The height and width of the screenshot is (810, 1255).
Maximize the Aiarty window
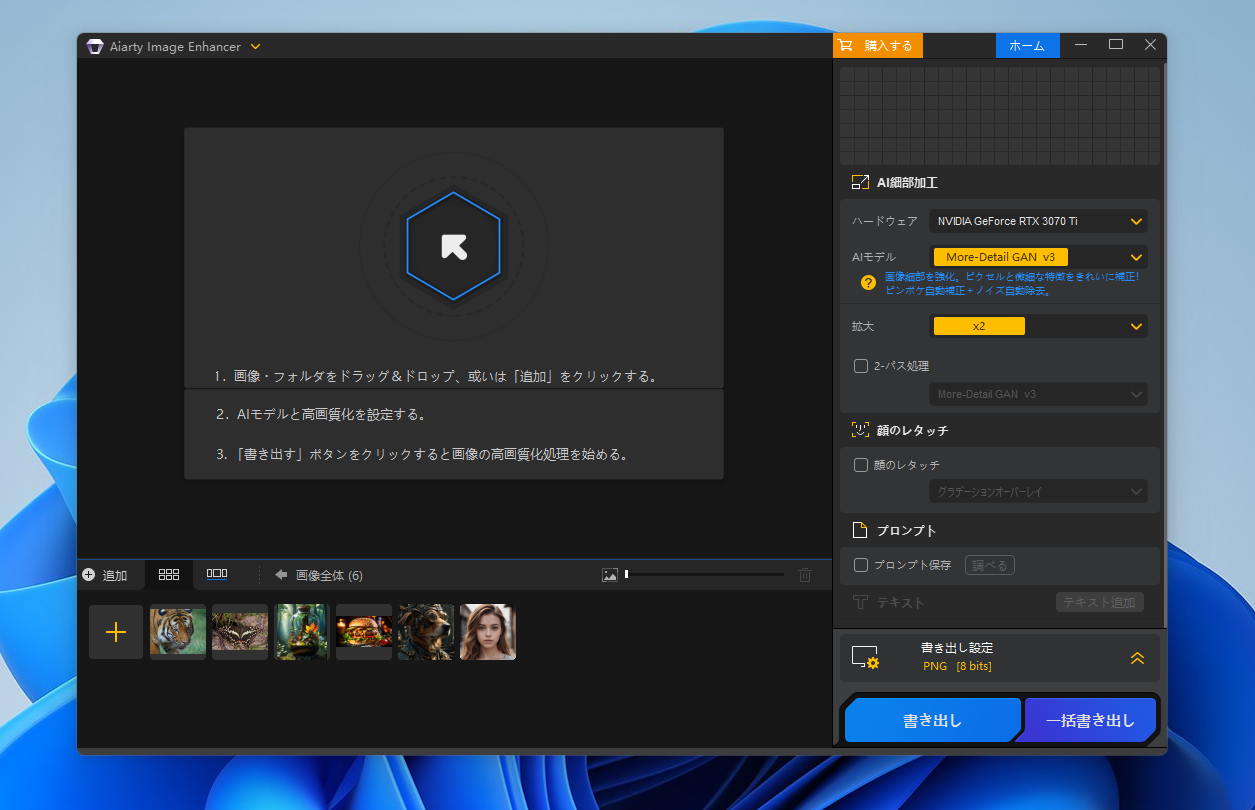tap(1116, 45)
